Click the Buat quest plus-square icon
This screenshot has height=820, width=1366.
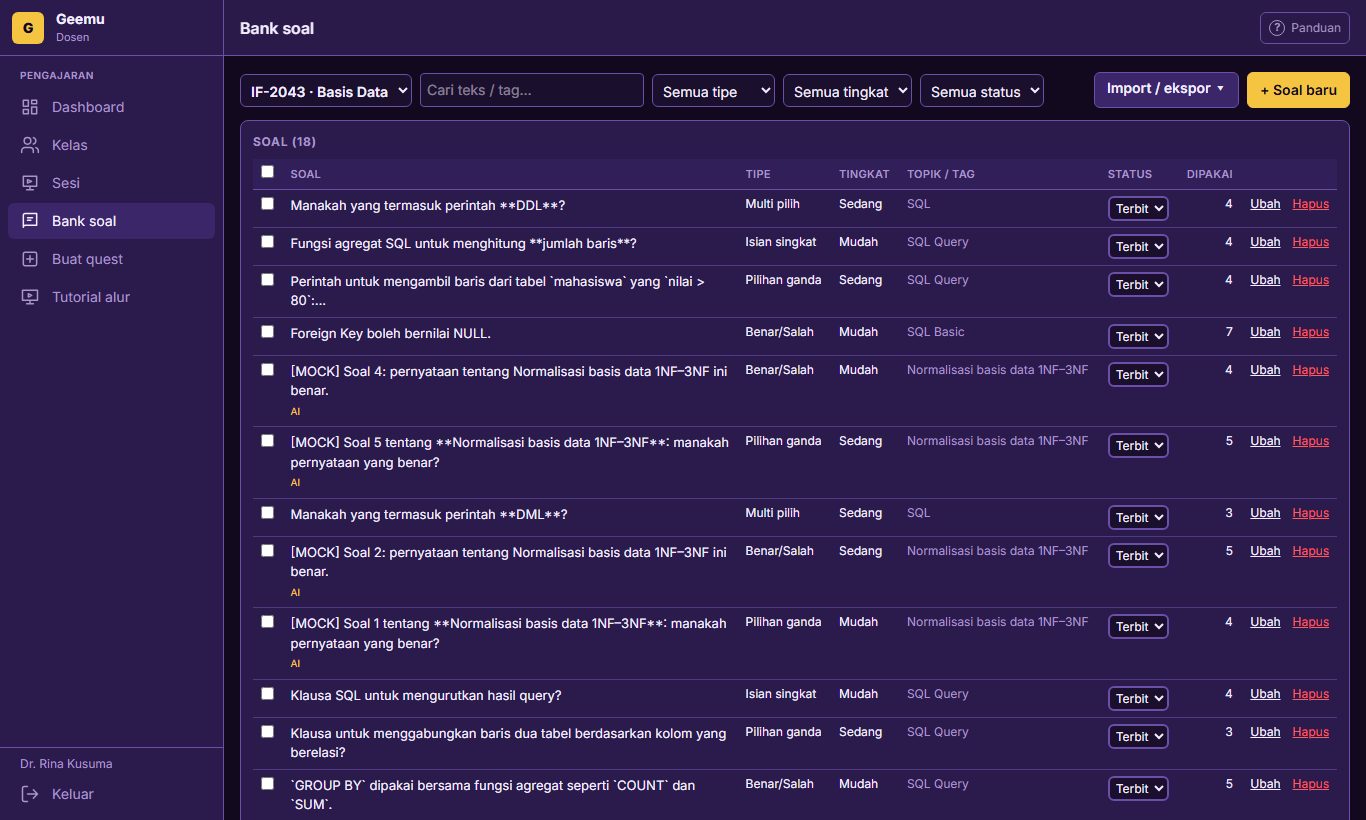click(x=30, y=259)
